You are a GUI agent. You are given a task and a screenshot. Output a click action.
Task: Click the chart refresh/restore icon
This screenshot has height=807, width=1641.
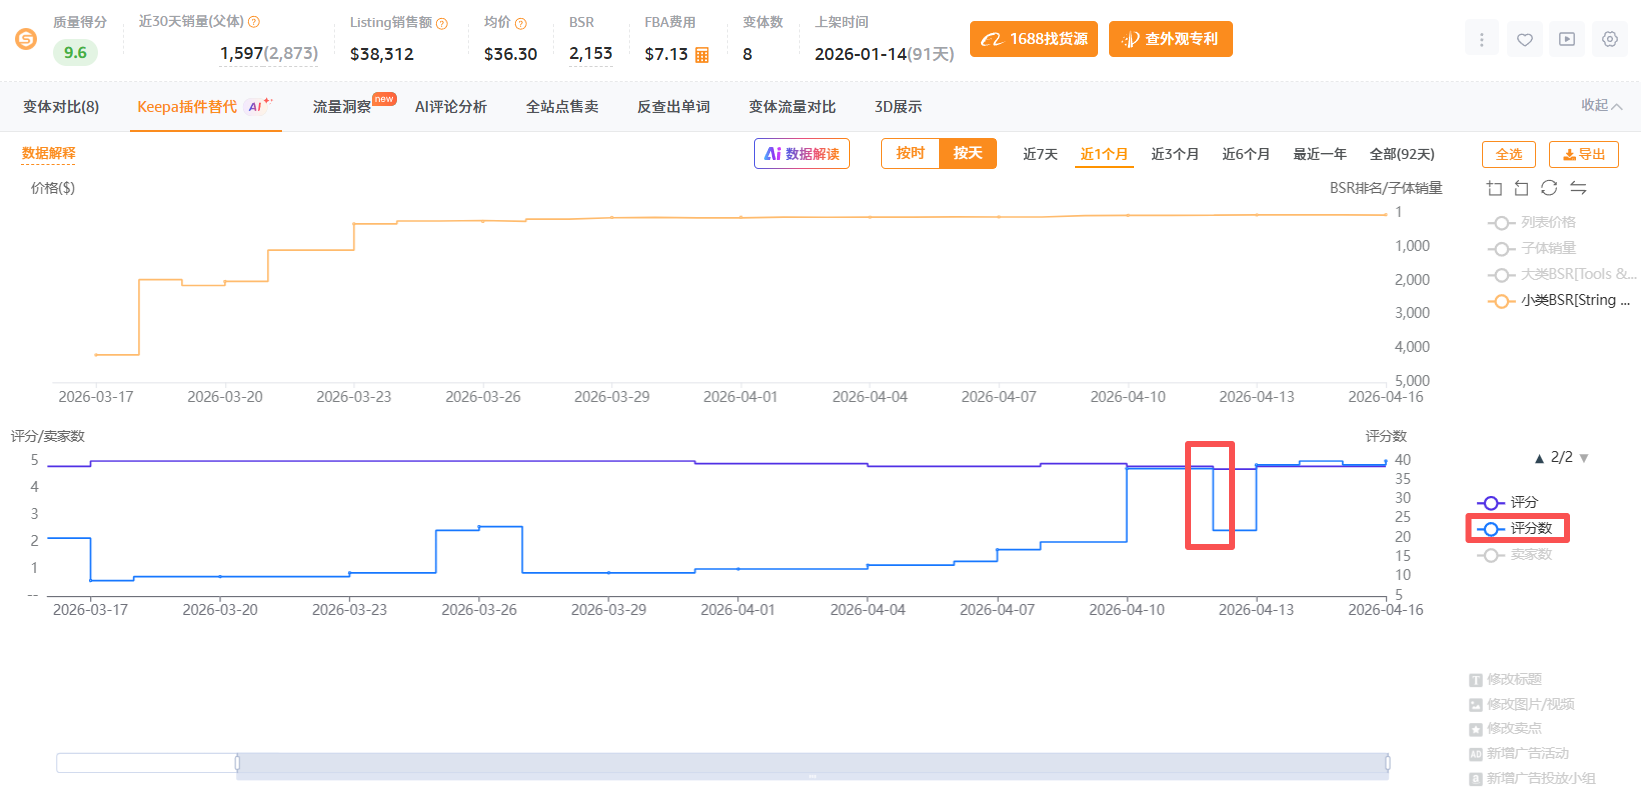click(x=1549, y=188)
